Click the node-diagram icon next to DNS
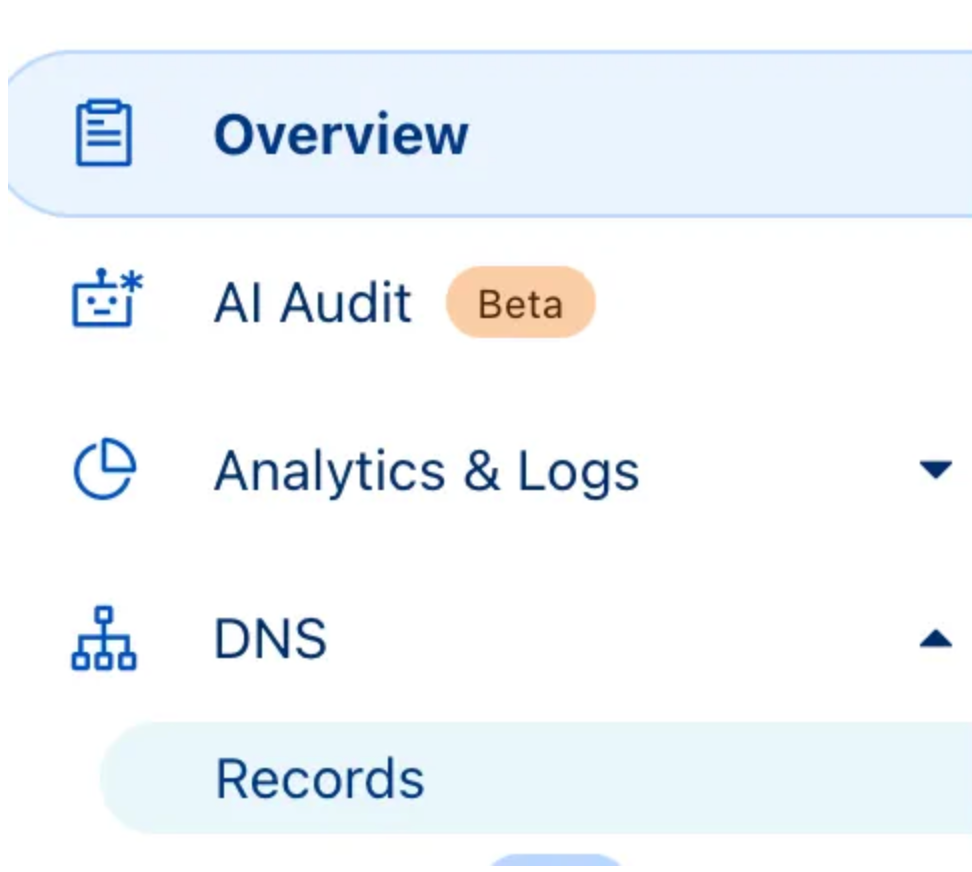The image size is (972, 872). point(103,640)
